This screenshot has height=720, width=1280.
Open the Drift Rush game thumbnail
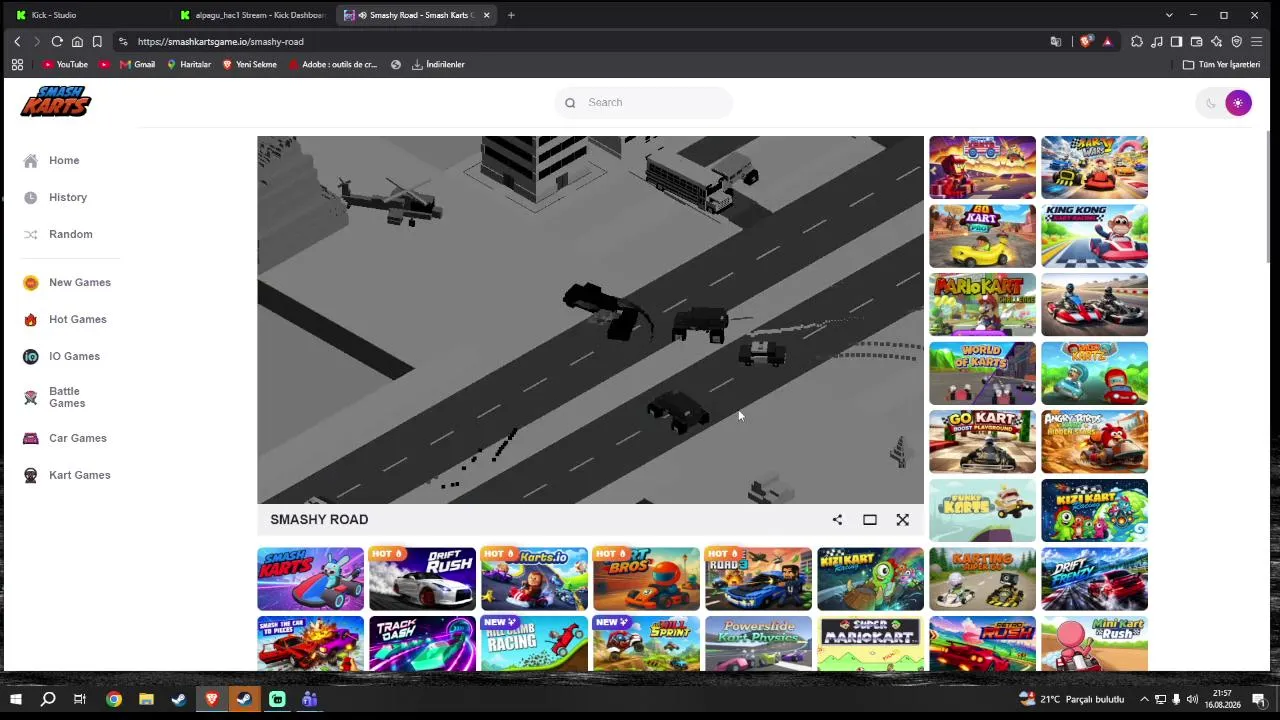click(423, 578)
